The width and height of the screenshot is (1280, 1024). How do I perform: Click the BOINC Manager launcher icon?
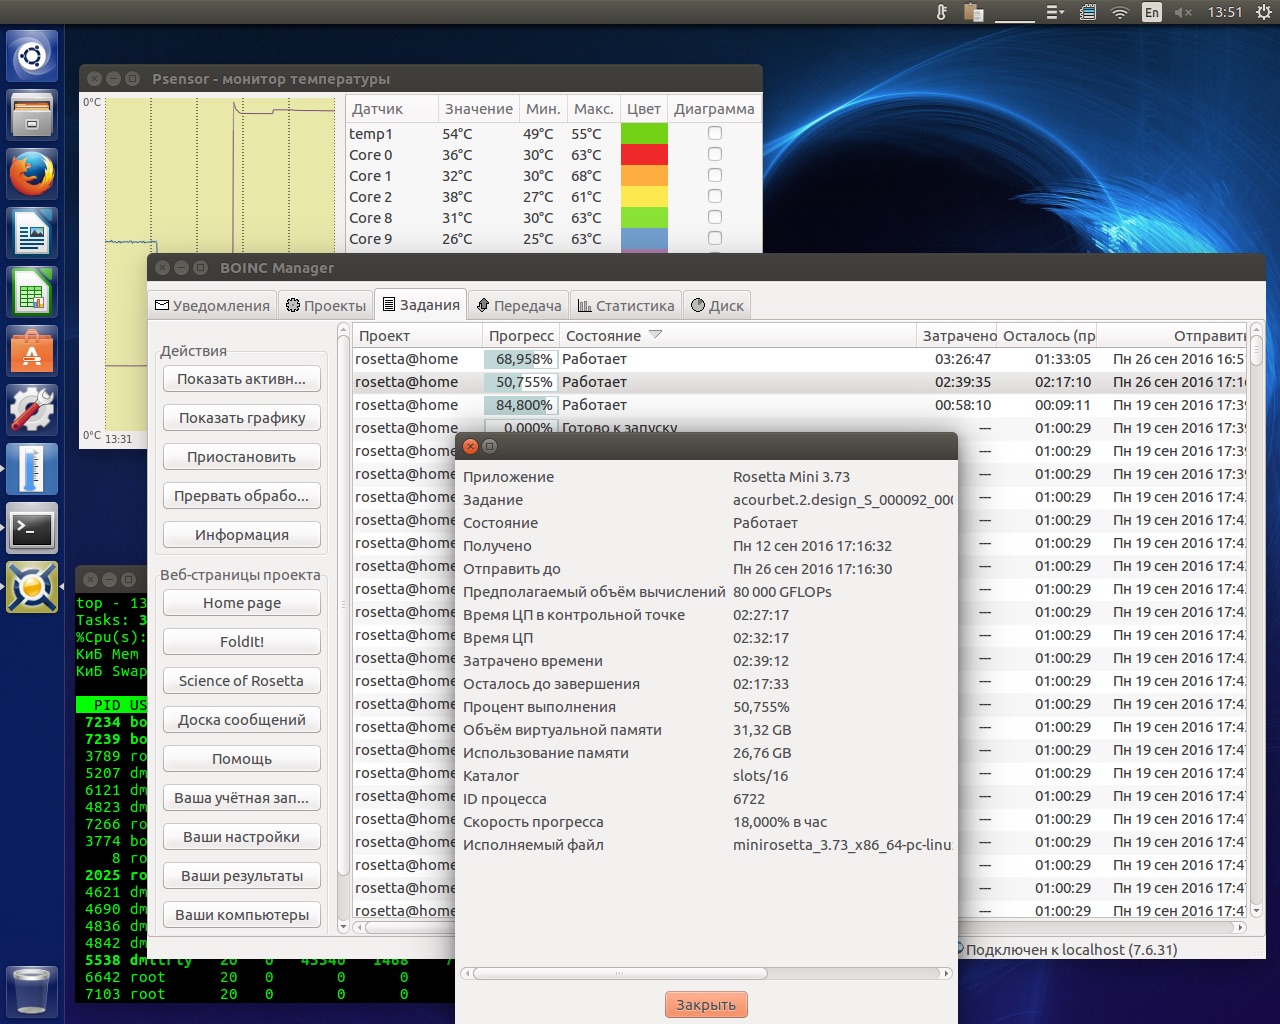tap(32, 587)
